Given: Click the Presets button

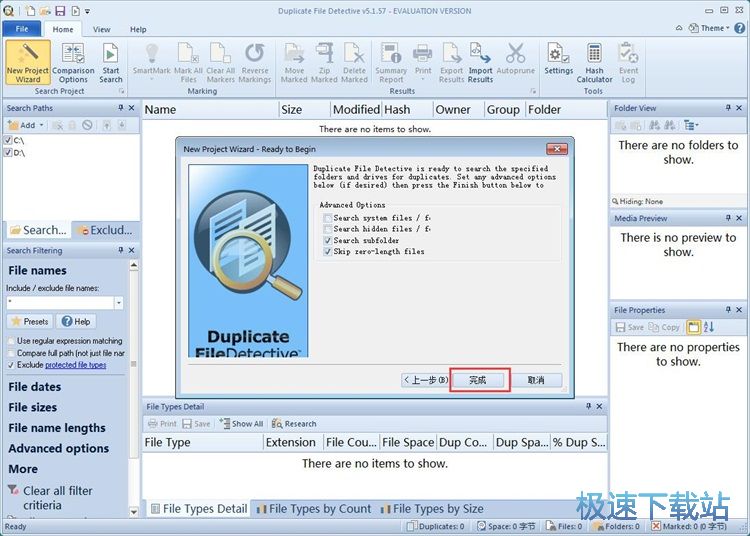Looking at the screenshot, I should click(x=30, y=321).
